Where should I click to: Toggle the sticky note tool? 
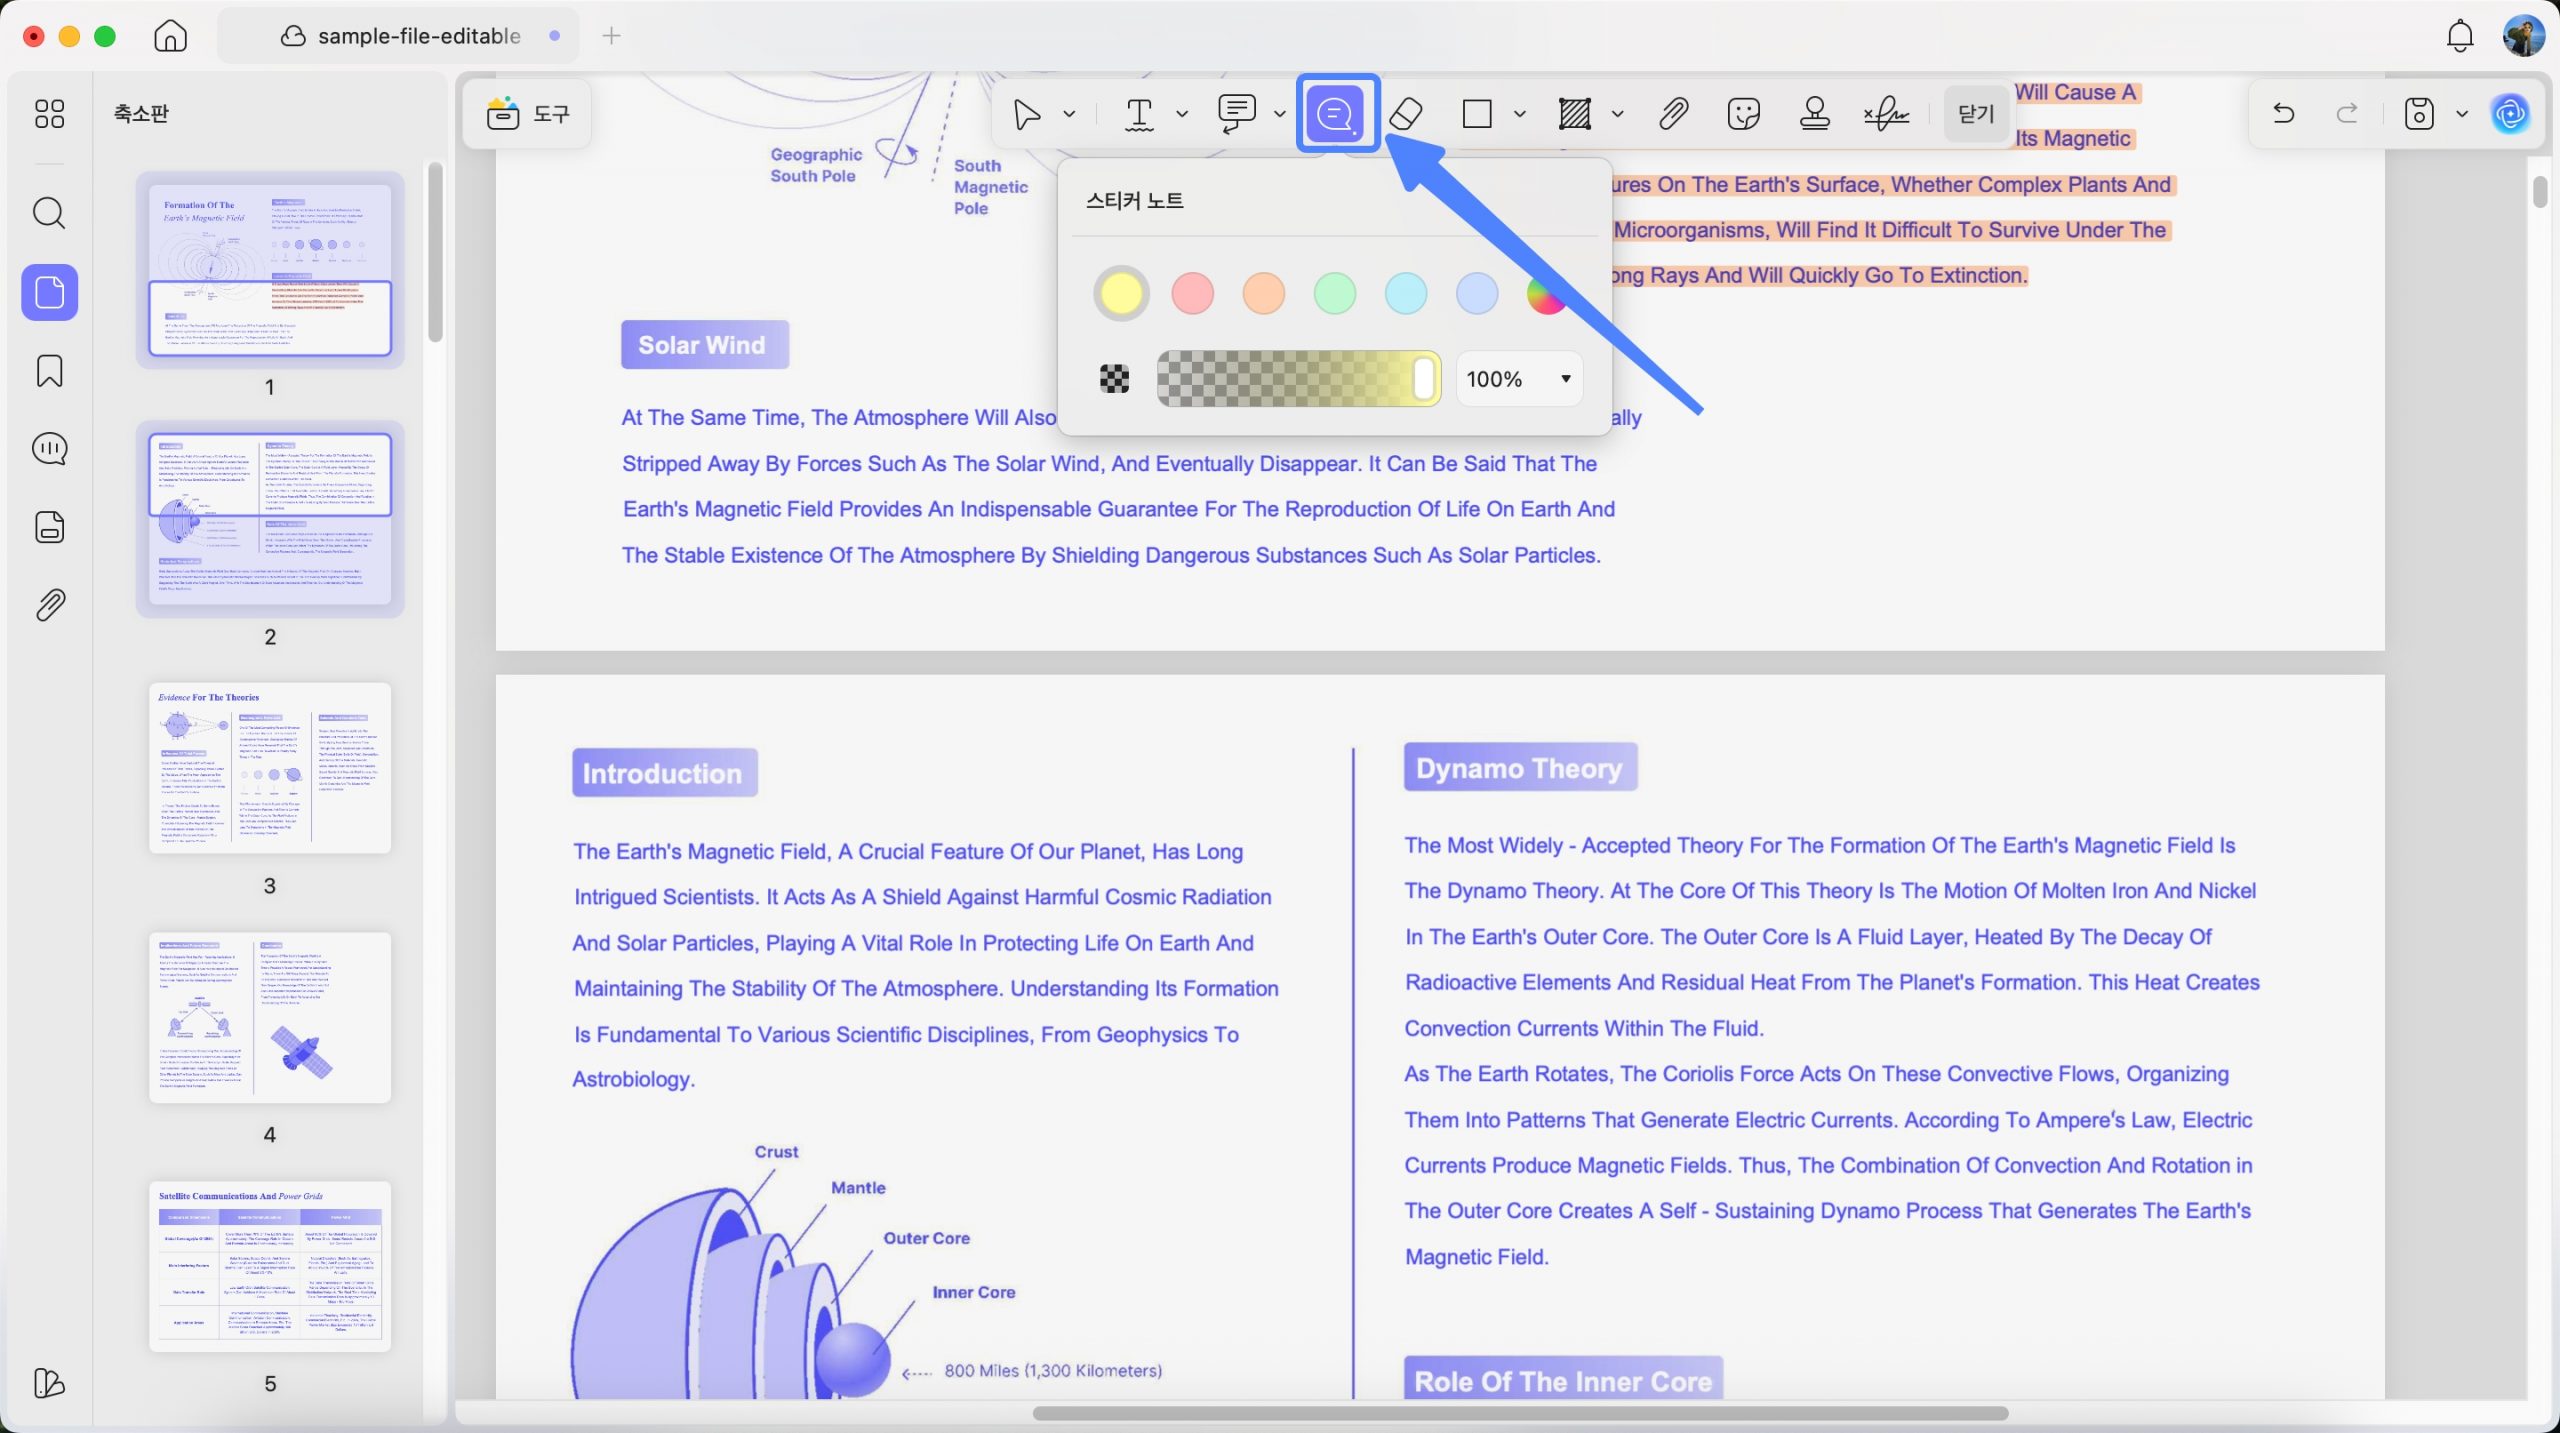click(1337, 114)
